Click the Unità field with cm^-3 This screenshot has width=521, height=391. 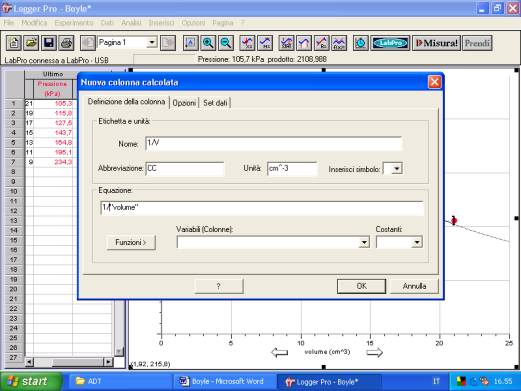tap(292, 169)
